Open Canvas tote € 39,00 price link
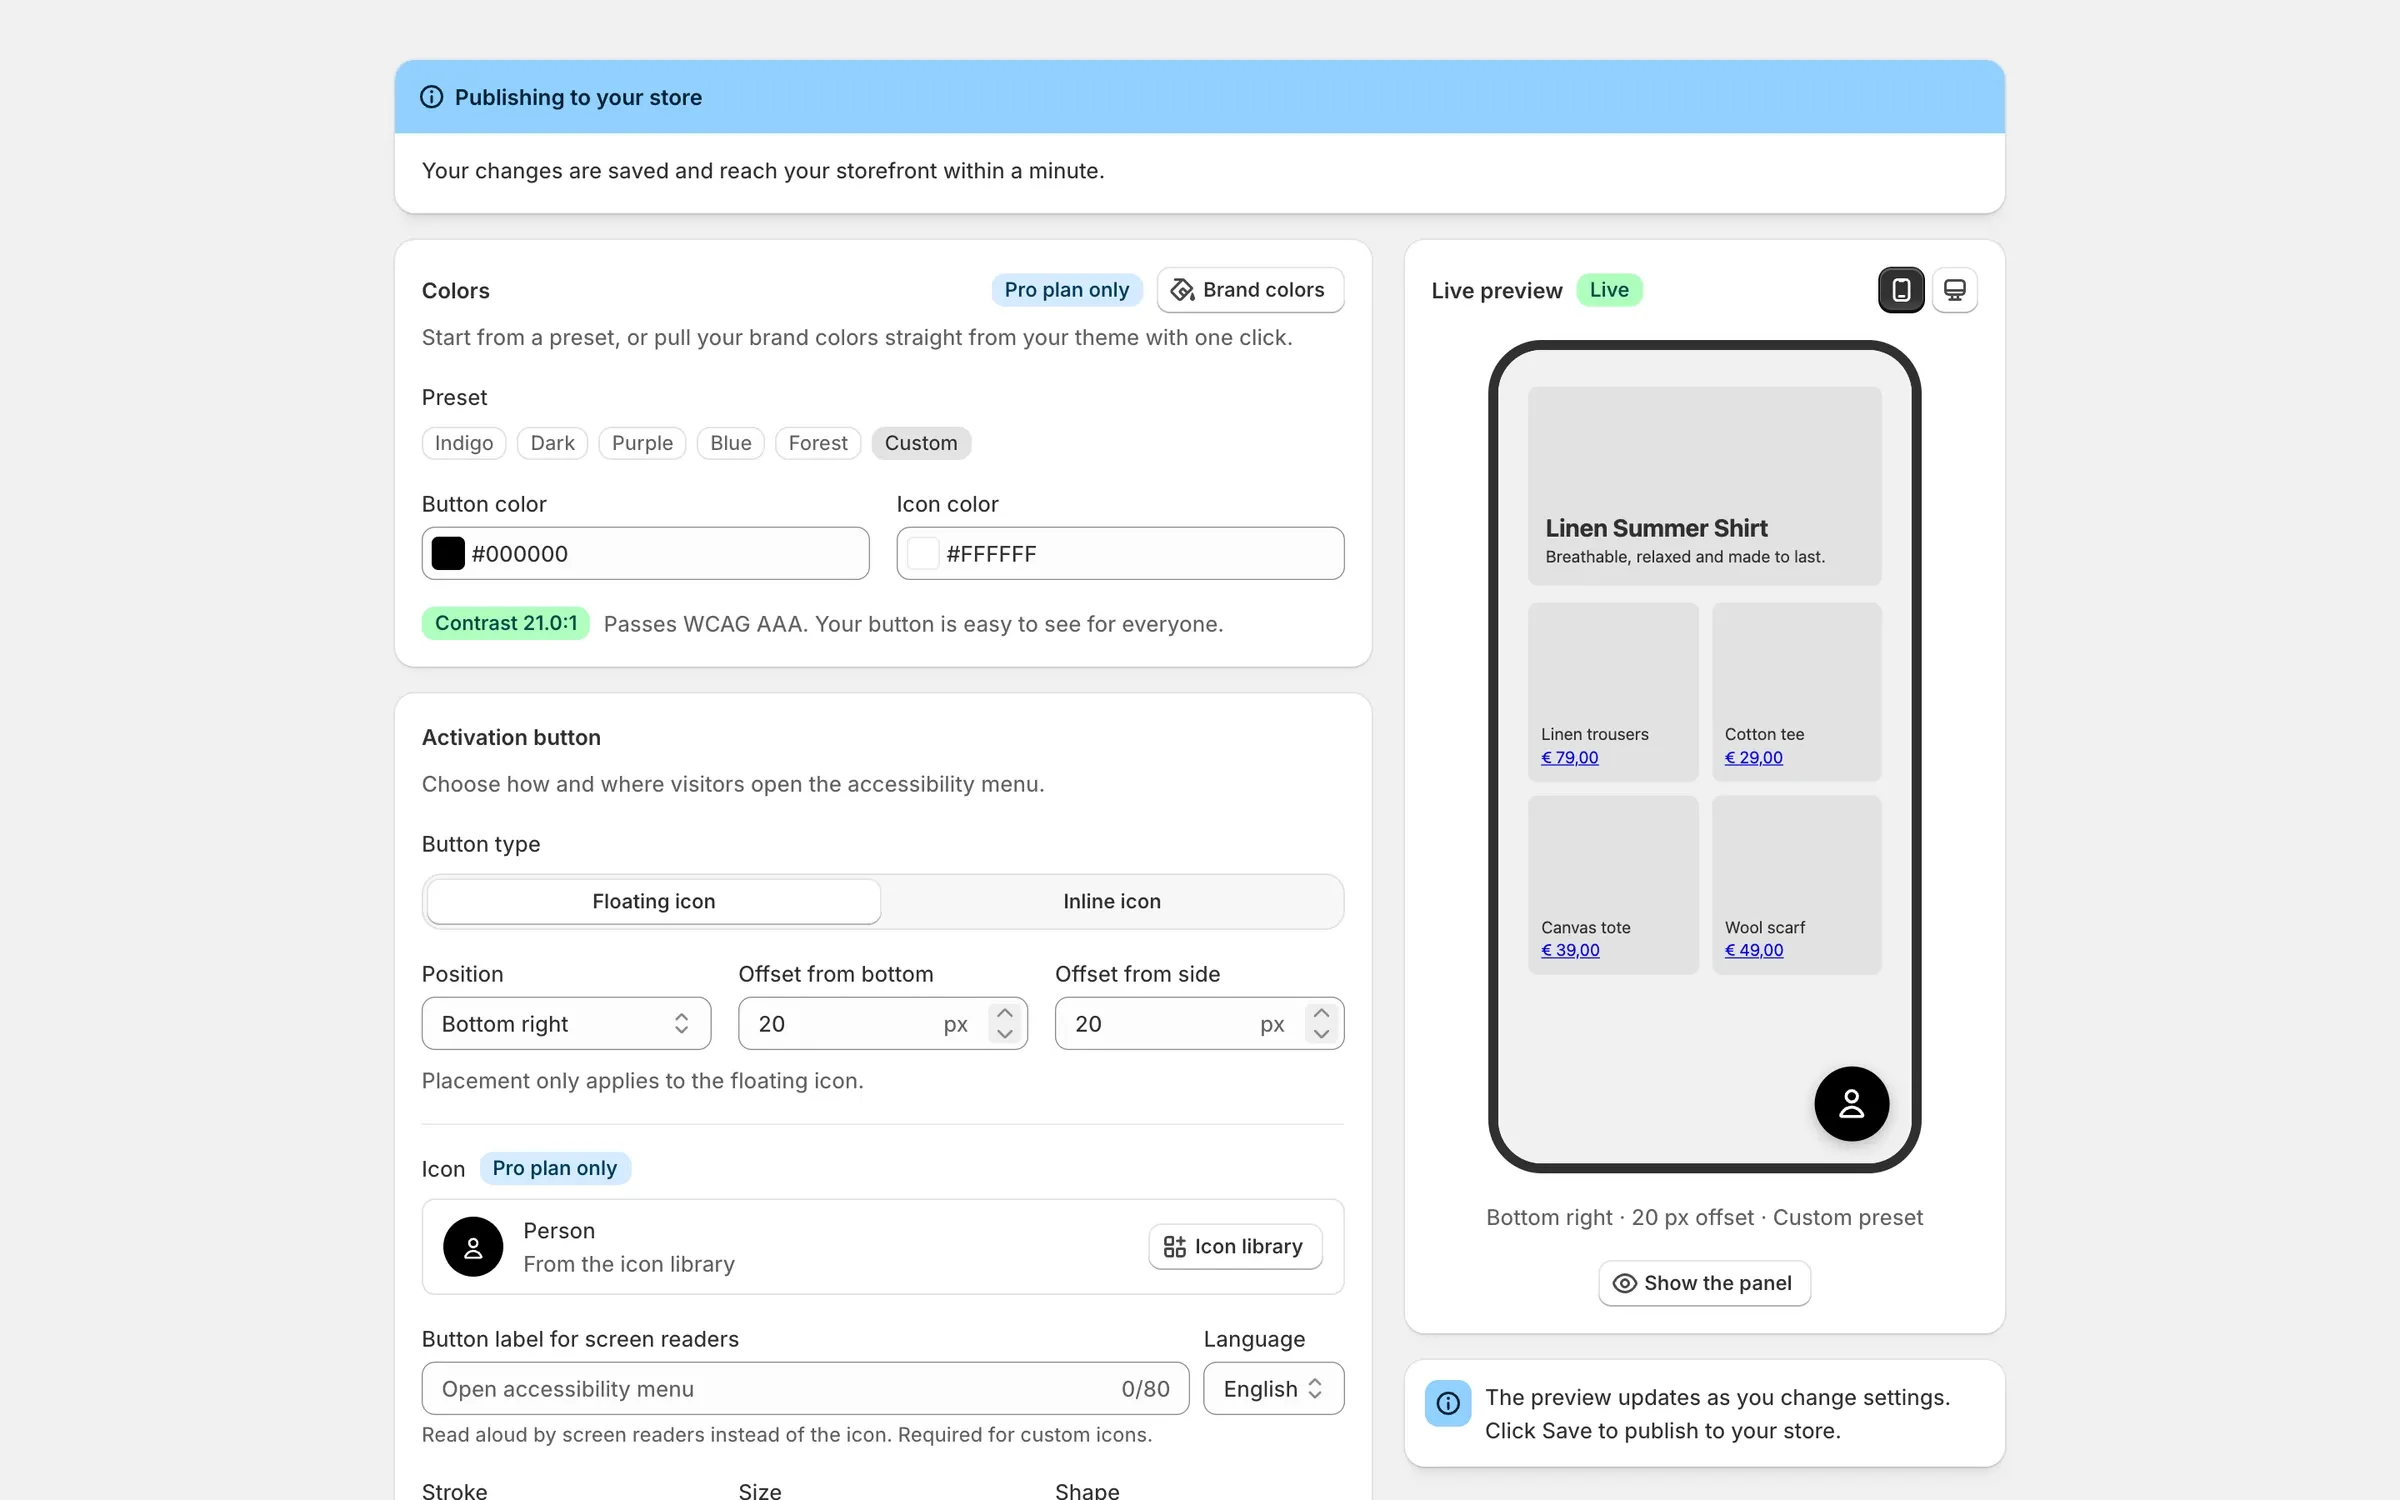 (1570, 950)
